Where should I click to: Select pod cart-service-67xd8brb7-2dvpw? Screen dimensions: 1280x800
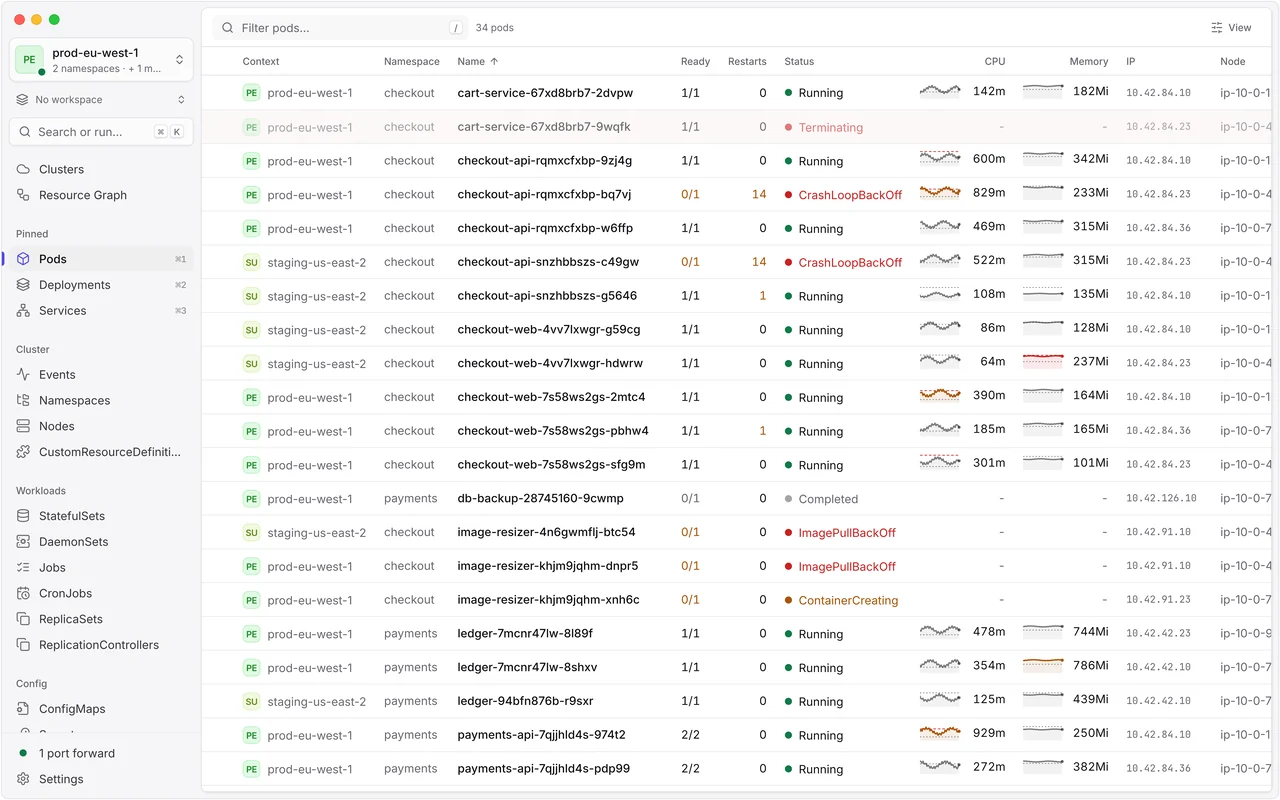[x=545, y=93]
